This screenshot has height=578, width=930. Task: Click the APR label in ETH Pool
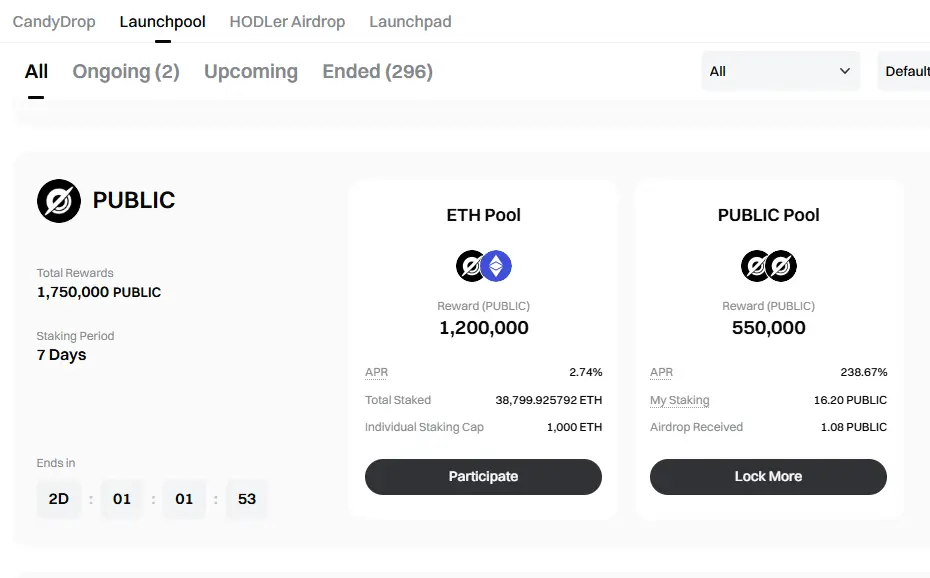click(x=377, y=372)
